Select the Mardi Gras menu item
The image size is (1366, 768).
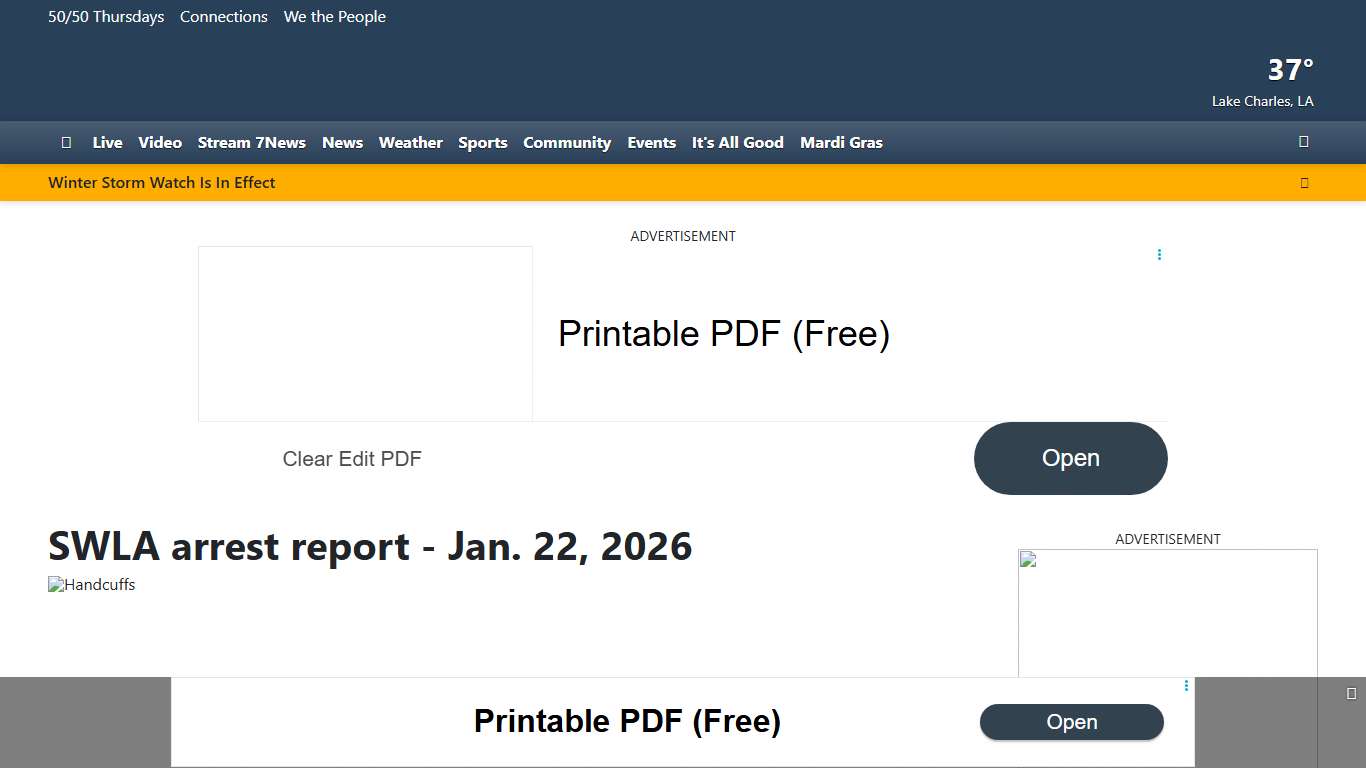[841, 143]
